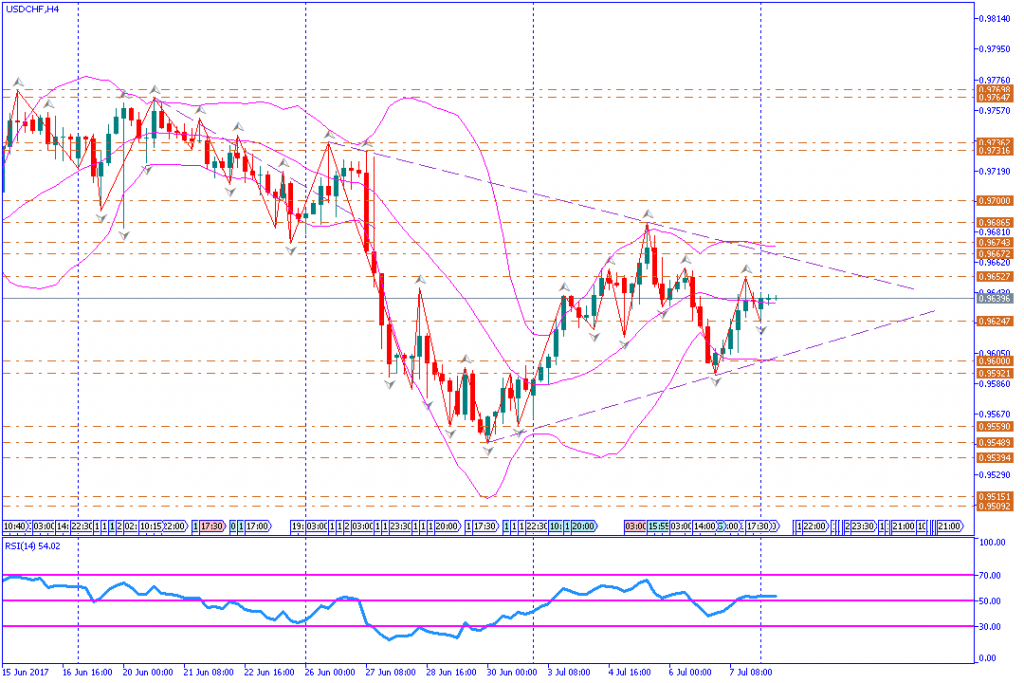Select the 0.97698 top resistance label
The height and width of the screenshot is (683, 1024).
point(994,90)
